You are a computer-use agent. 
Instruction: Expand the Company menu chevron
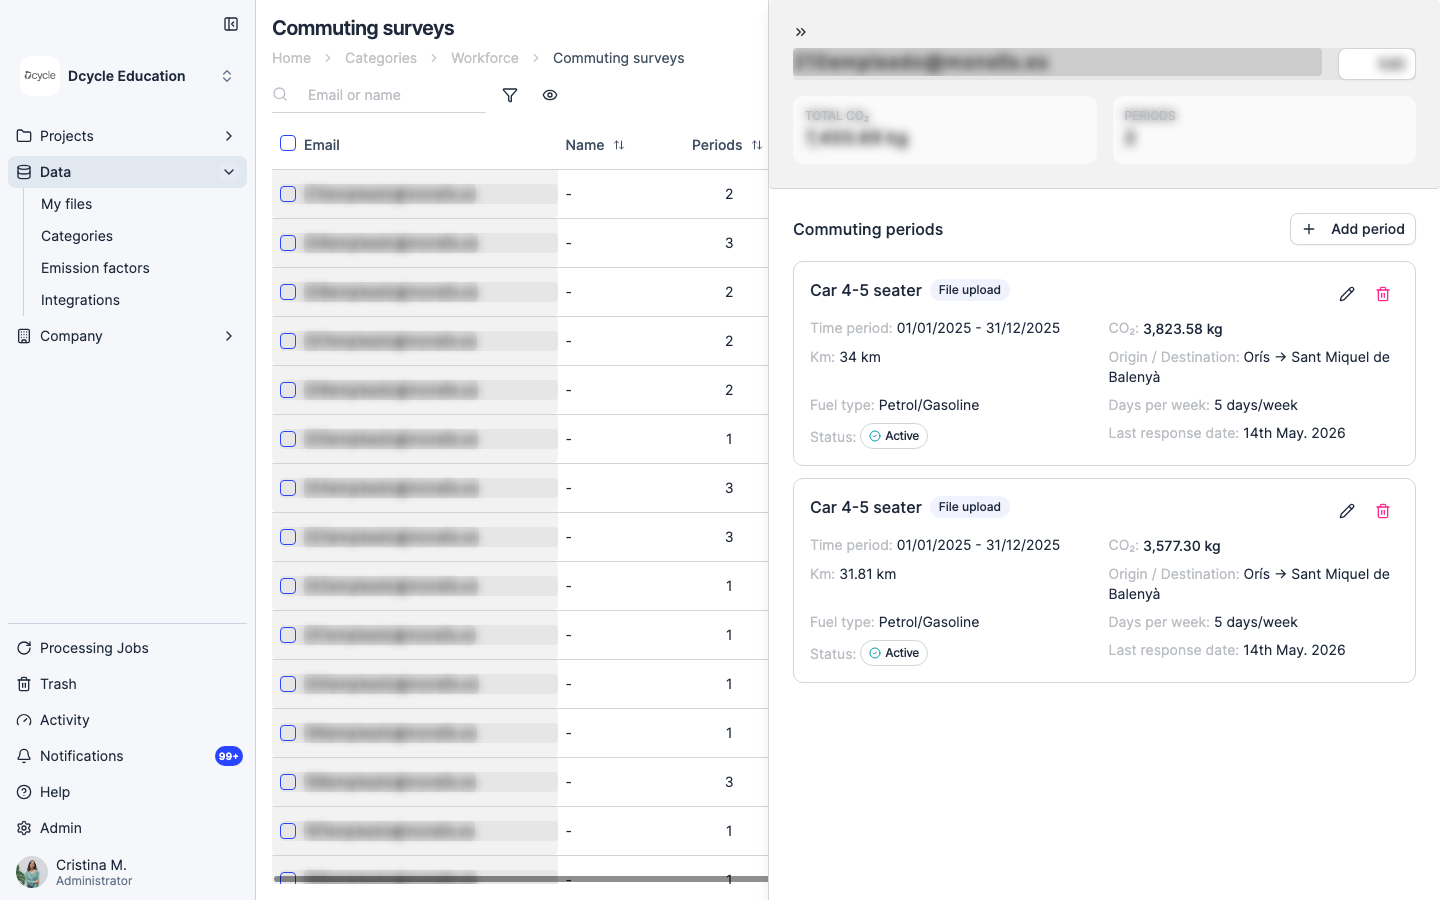click(229, 336)
